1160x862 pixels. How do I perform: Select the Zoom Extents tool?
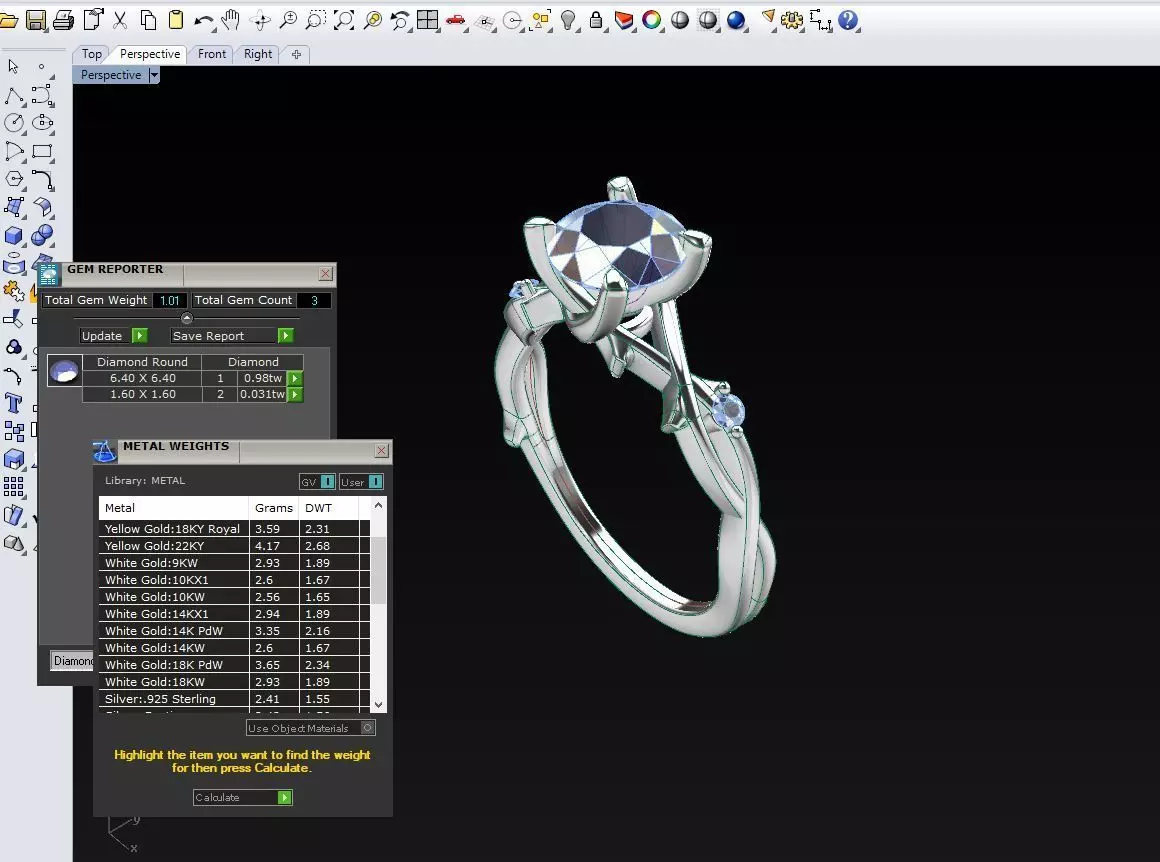click(x=344, y=20)
